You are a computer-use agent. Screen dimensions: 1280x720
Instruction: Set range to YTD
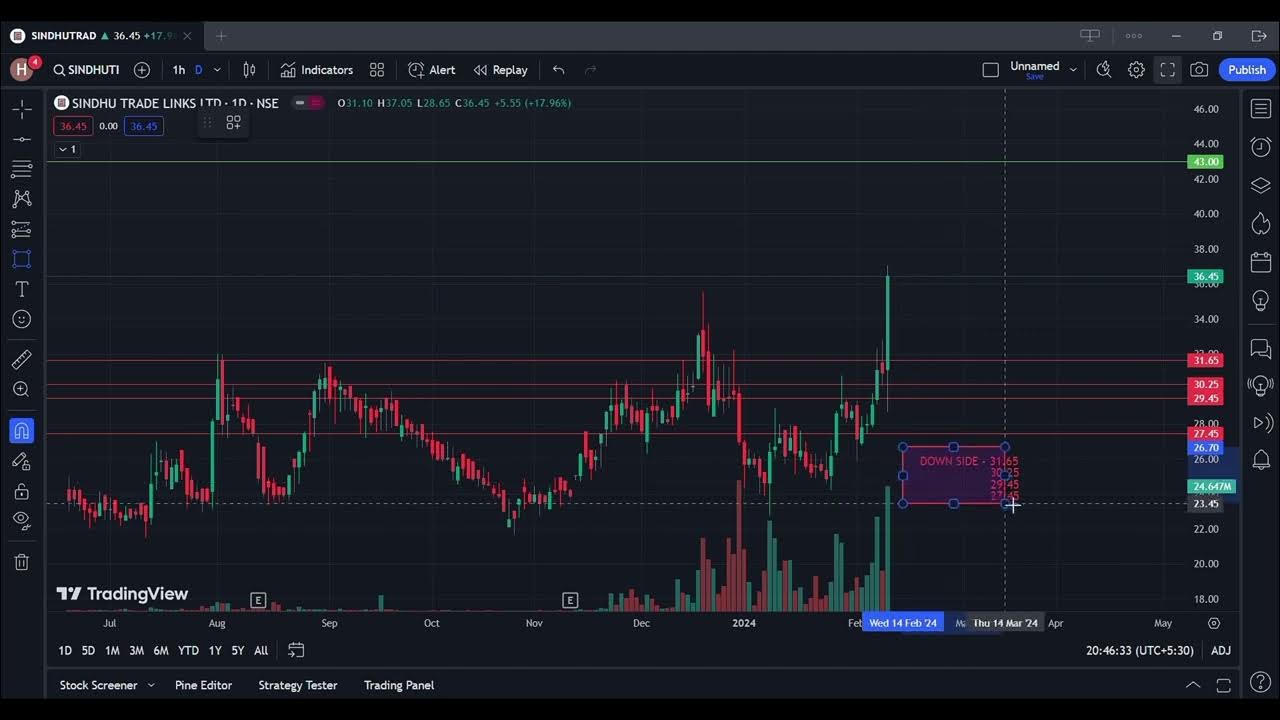[188, 651]
